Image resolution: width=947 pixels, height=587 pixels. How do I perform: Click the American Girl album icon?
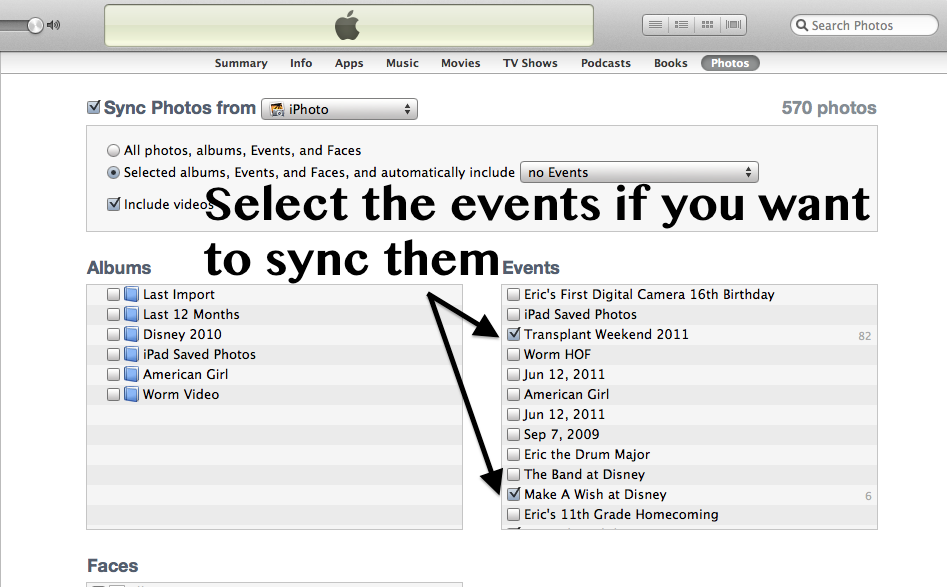(131, 374)
